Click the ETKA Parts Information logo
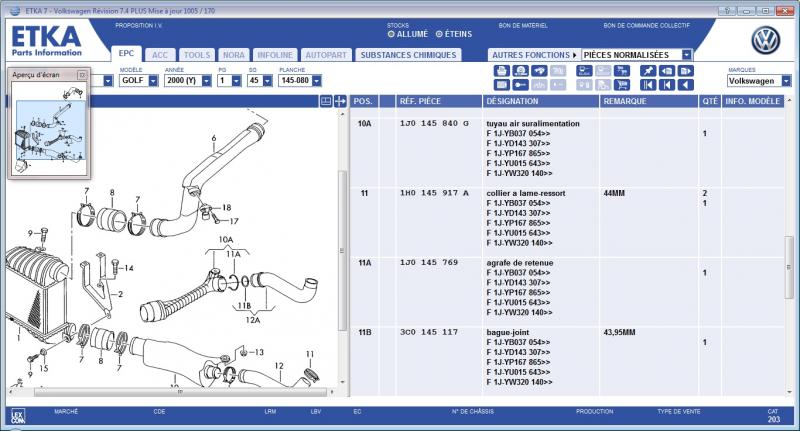The height and width of the screenshot is (431, 800). click(x=46, y=41)
